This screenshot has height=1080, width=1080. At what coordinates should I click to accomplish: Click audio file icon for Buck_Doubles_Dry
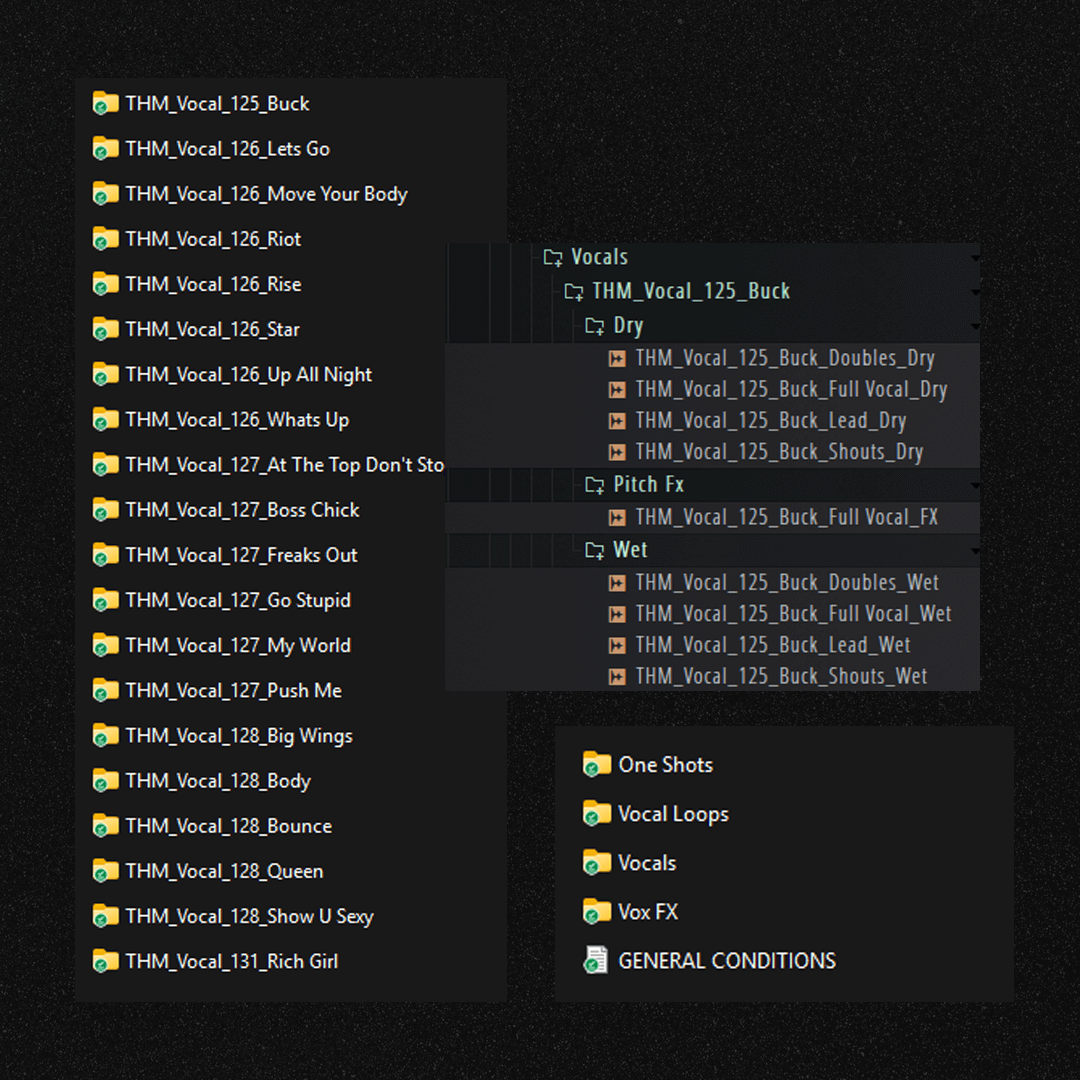pos(618,359)
